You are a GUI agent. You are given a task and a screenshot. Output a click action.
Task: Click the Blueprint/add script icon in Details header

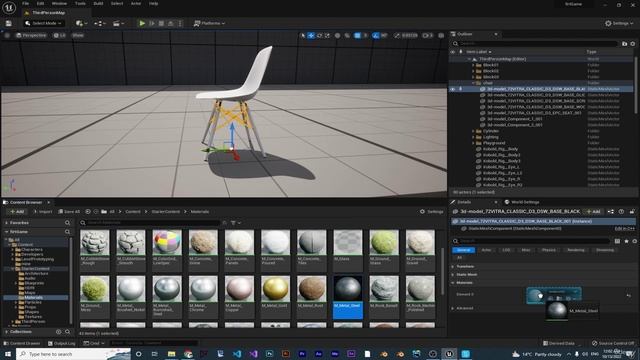[611, 211]
